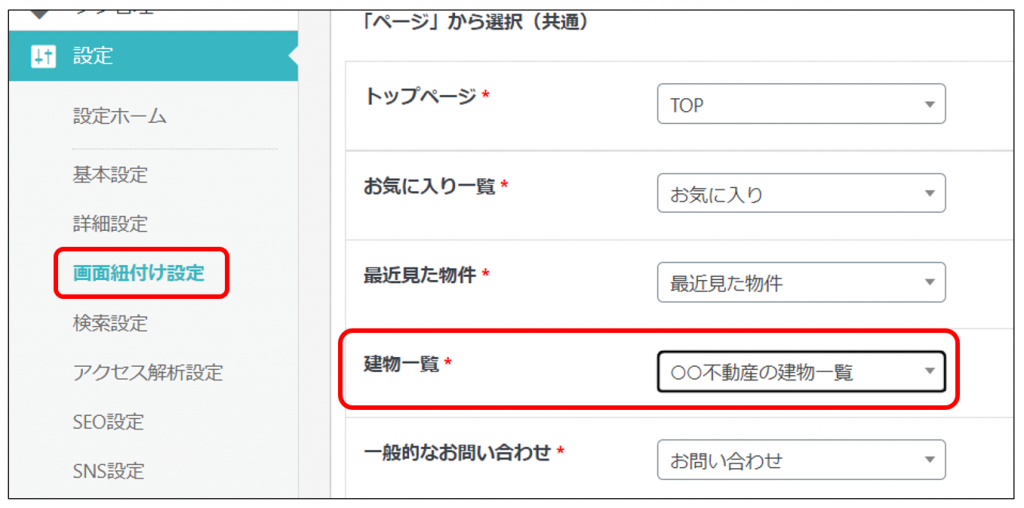1024x508 pixels.
Task: Open 設定ホーム in the sidebar
Action: pos(119,116)
